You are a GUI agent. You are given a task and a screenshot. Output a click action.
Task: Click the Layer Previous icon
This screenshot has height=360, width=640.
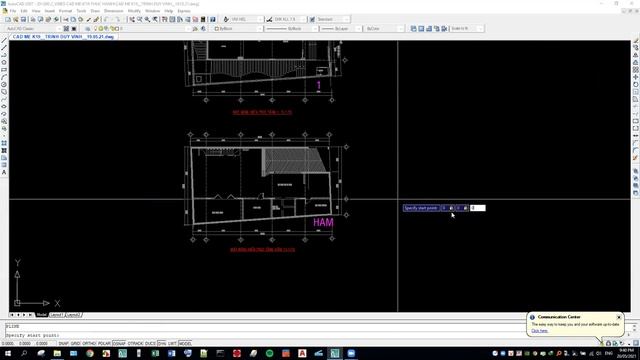click(203, 29)
